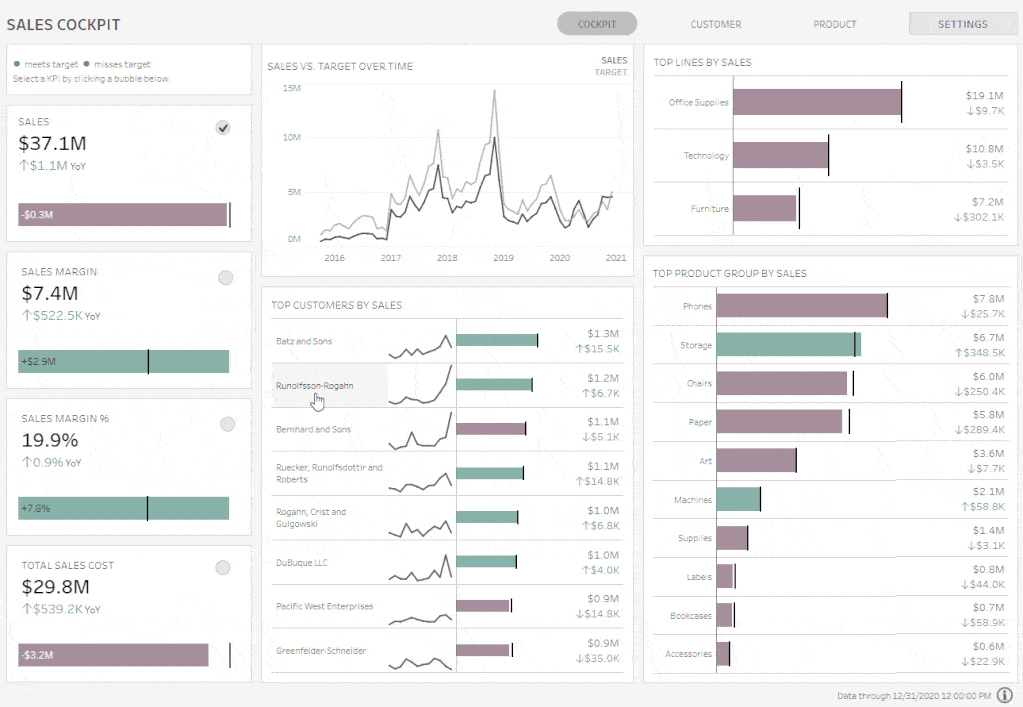Select the Phones product group bar
Screen dimensions: 1023x707
(801, 306)
